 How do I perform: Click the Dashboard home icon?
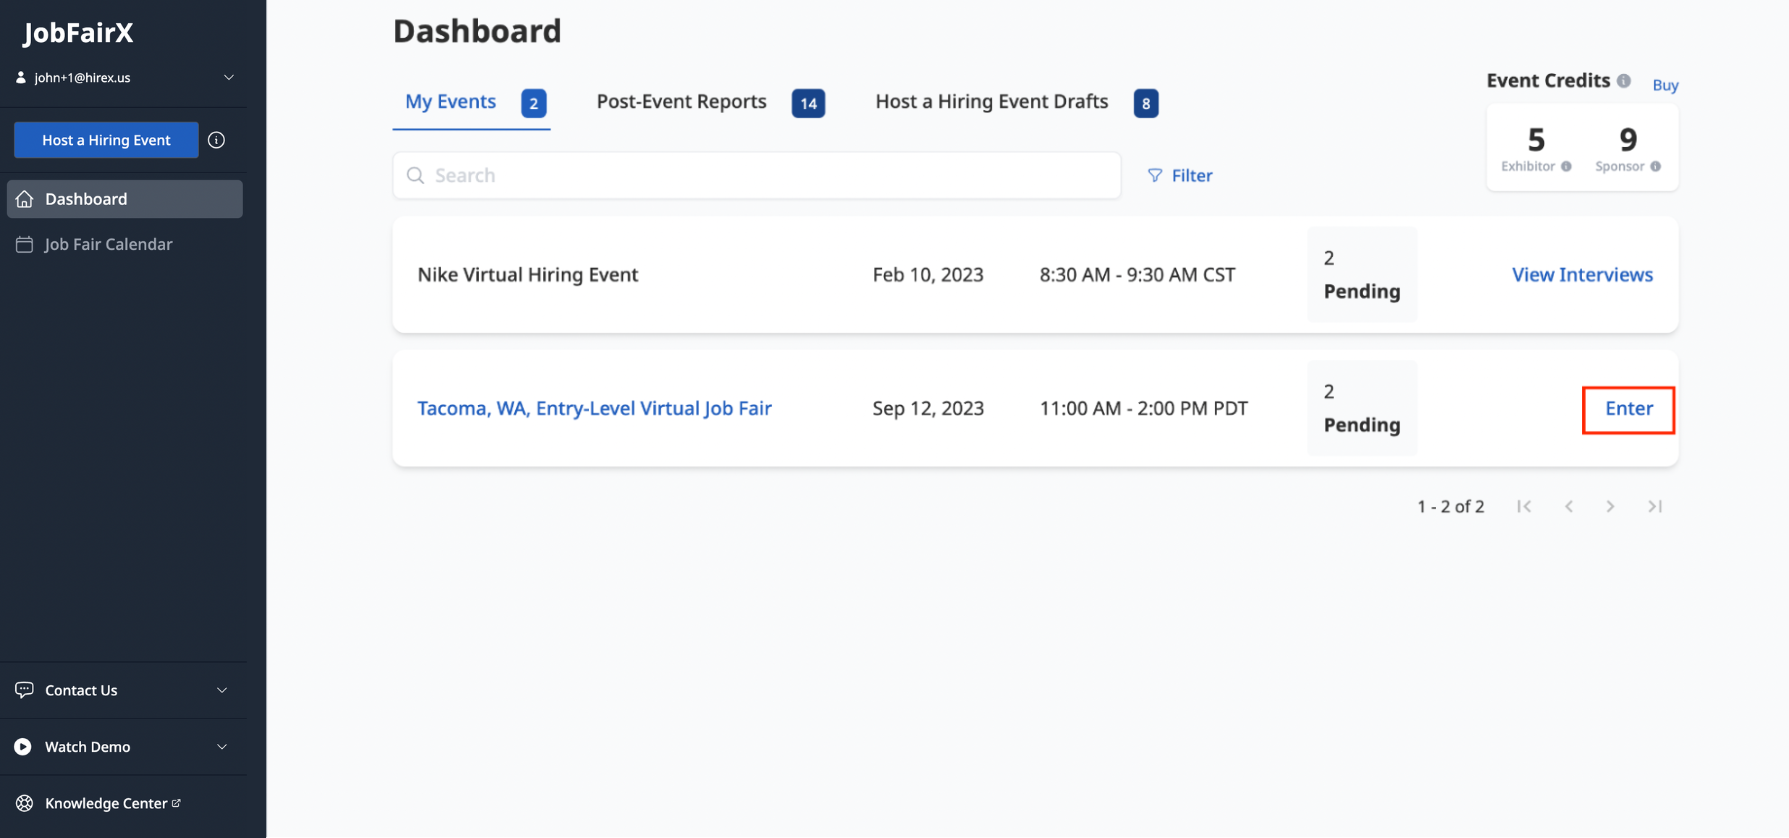tap(25, 199)
